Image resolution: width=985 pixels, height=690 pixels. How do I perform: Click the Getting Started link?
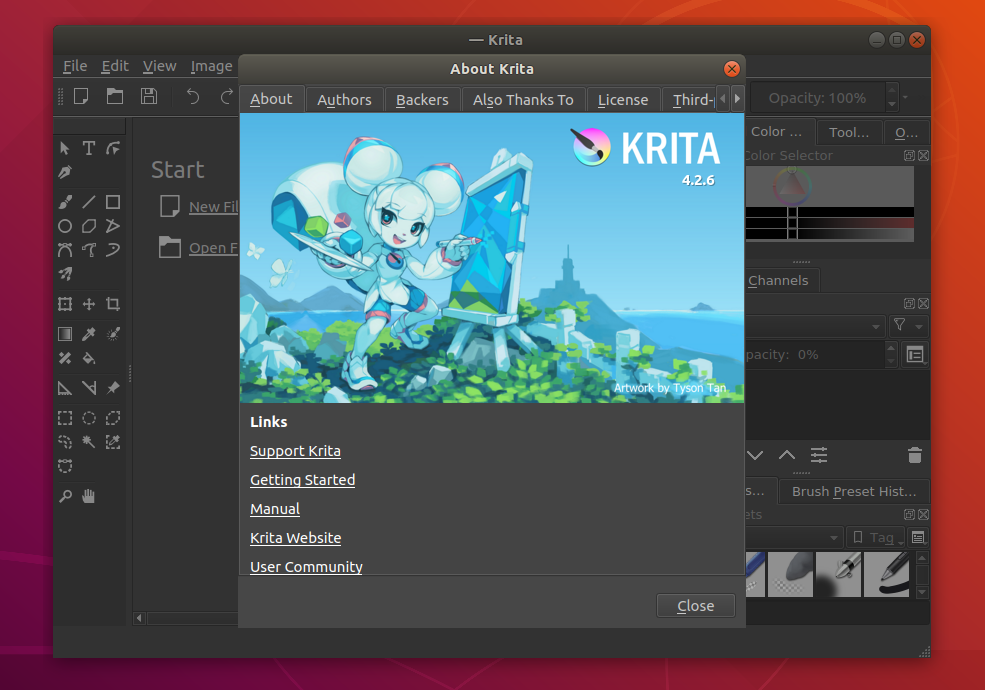pyautogui.click(x=303, y=480)
